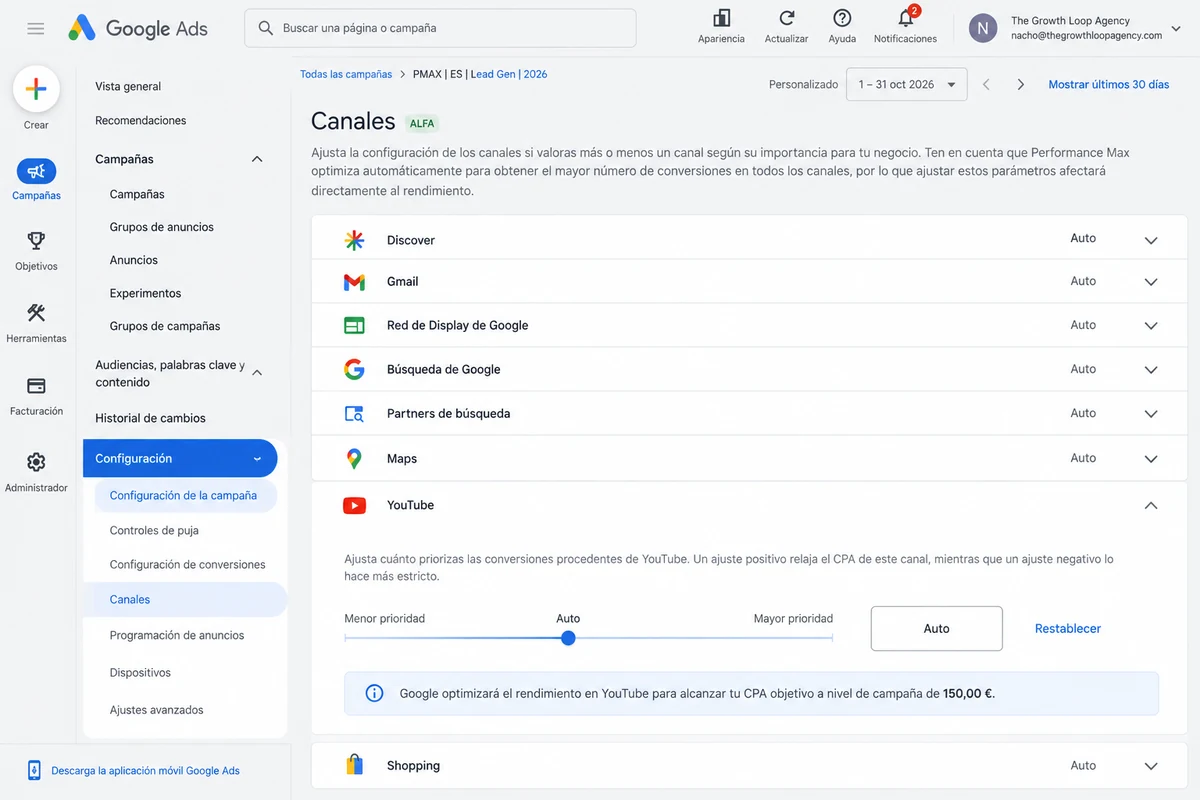
Task: Select Controles de puja
Action: [x=154, y=530]
